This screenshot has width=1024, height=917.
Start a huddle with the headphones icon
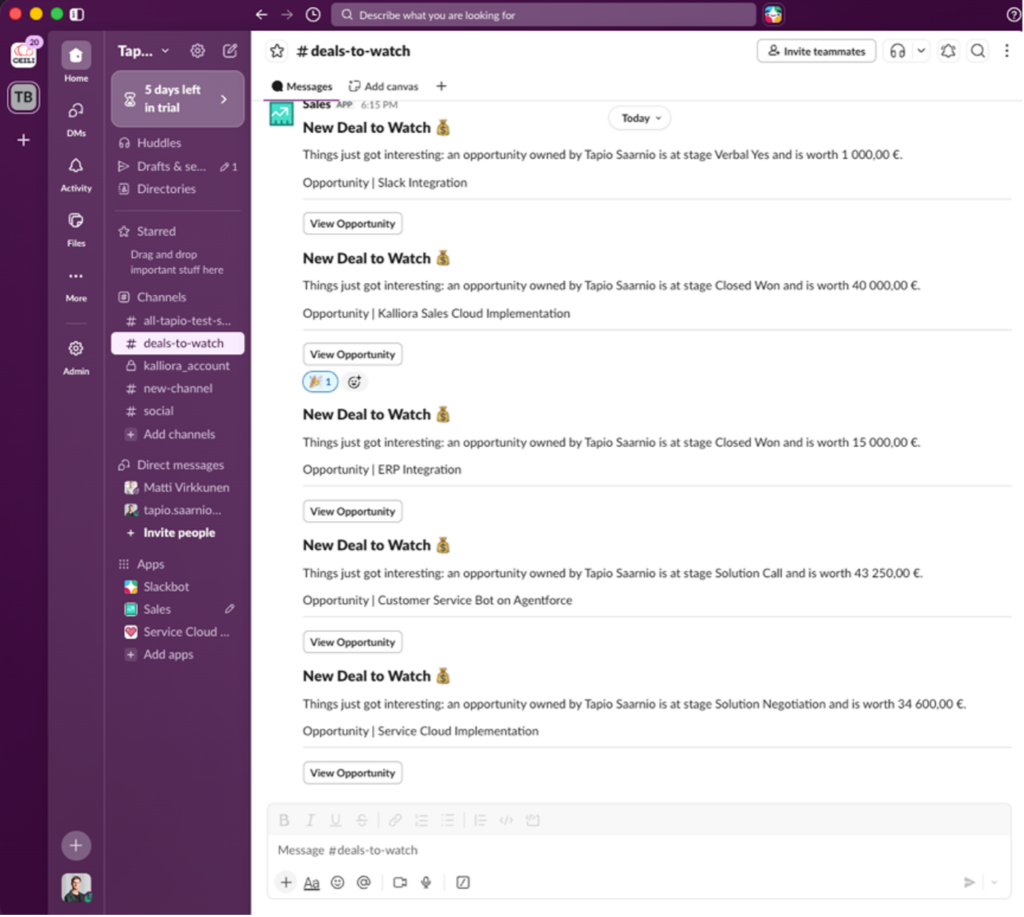(897, 51)
